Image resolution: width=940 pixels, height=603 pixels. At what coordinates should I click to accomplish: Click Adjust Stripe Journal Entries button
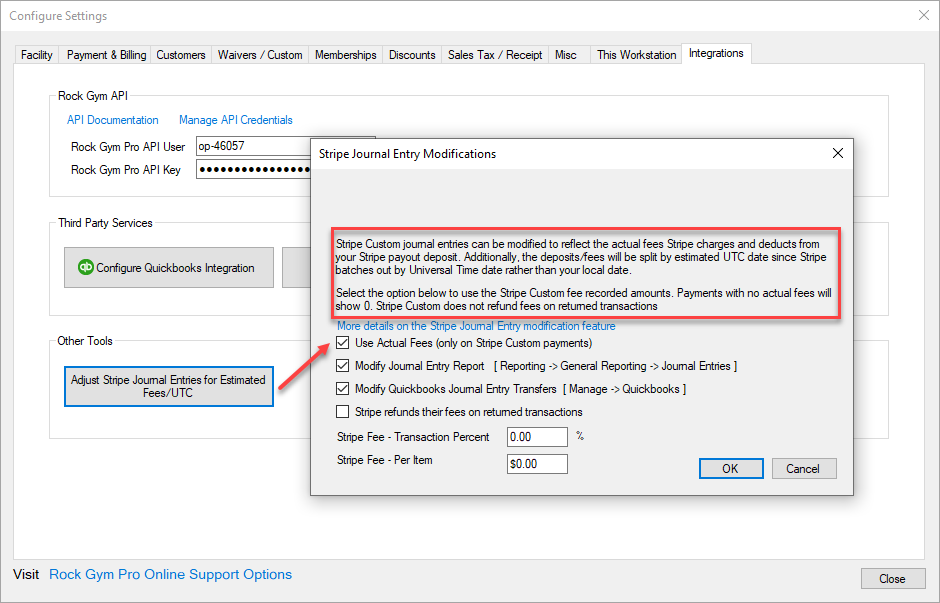pyautogui.click(x=169, y=387)
